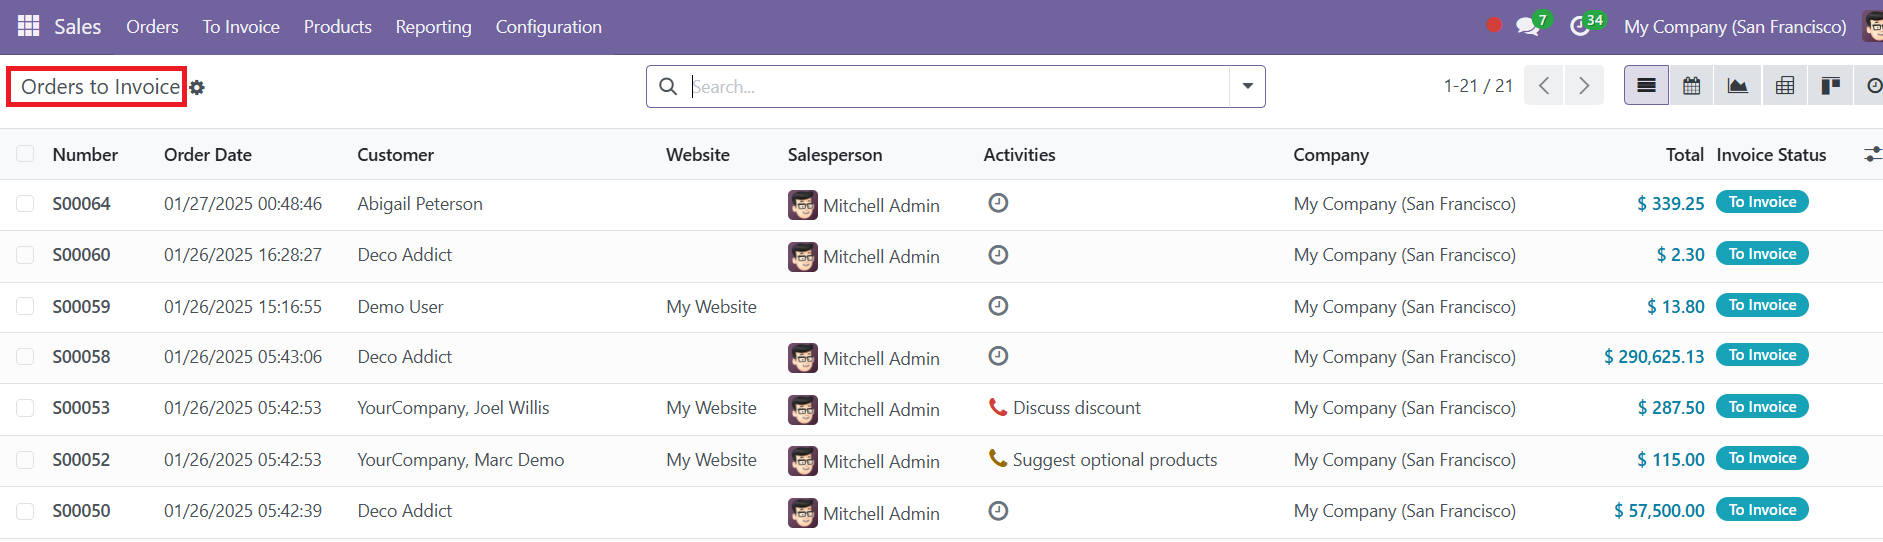Switch to graph view
Screen dimensions: 1883x542
point(1738,86)
